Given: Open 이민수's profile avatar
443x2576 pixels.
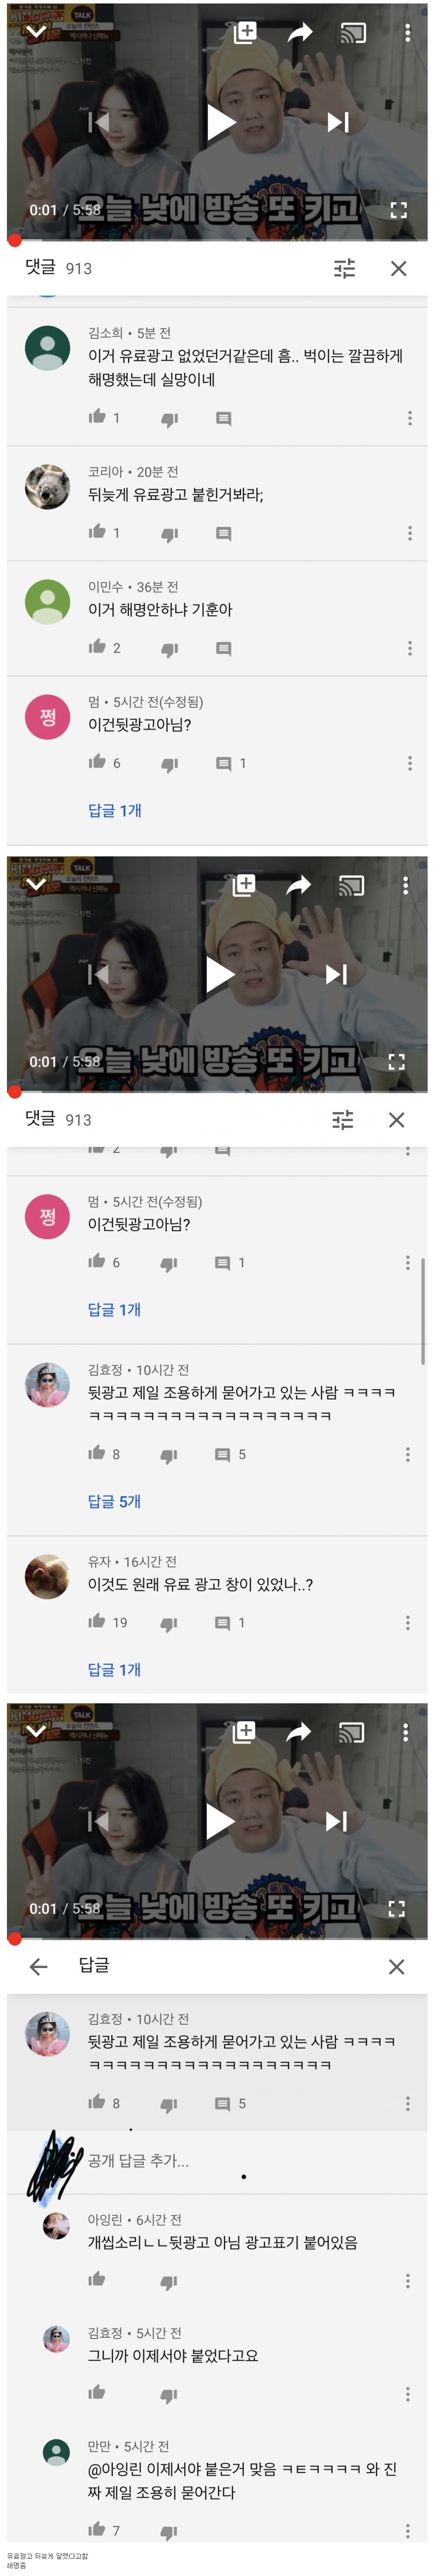Looking at the screenshot, I should pyautogui.click(x=47, y=602).
